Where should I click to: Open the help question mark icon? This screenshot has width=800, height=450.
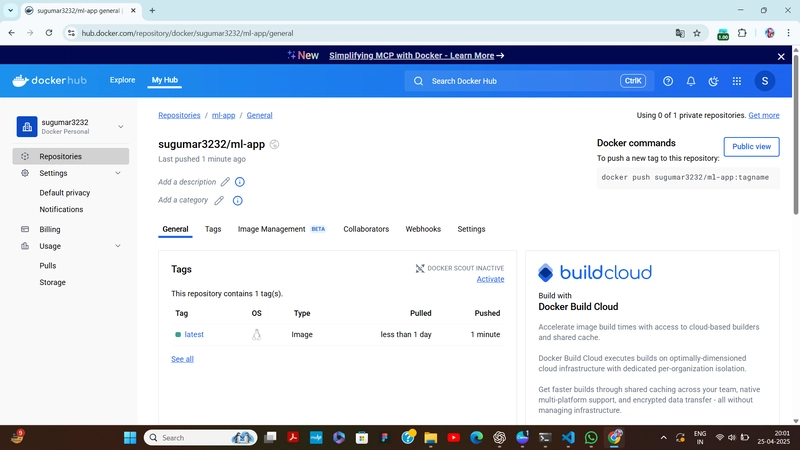(x=668, y=81)
